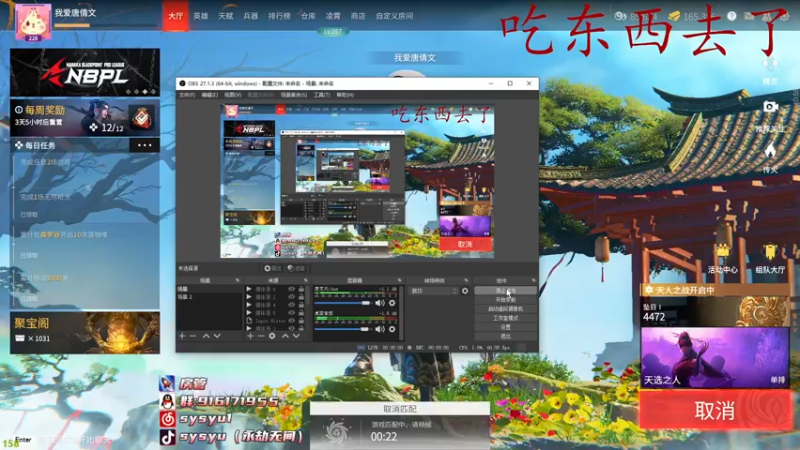The height and width of the screenshot is (450, 800).
Task: Adjust the first mixer track volume slider
Action: [343, 303]
